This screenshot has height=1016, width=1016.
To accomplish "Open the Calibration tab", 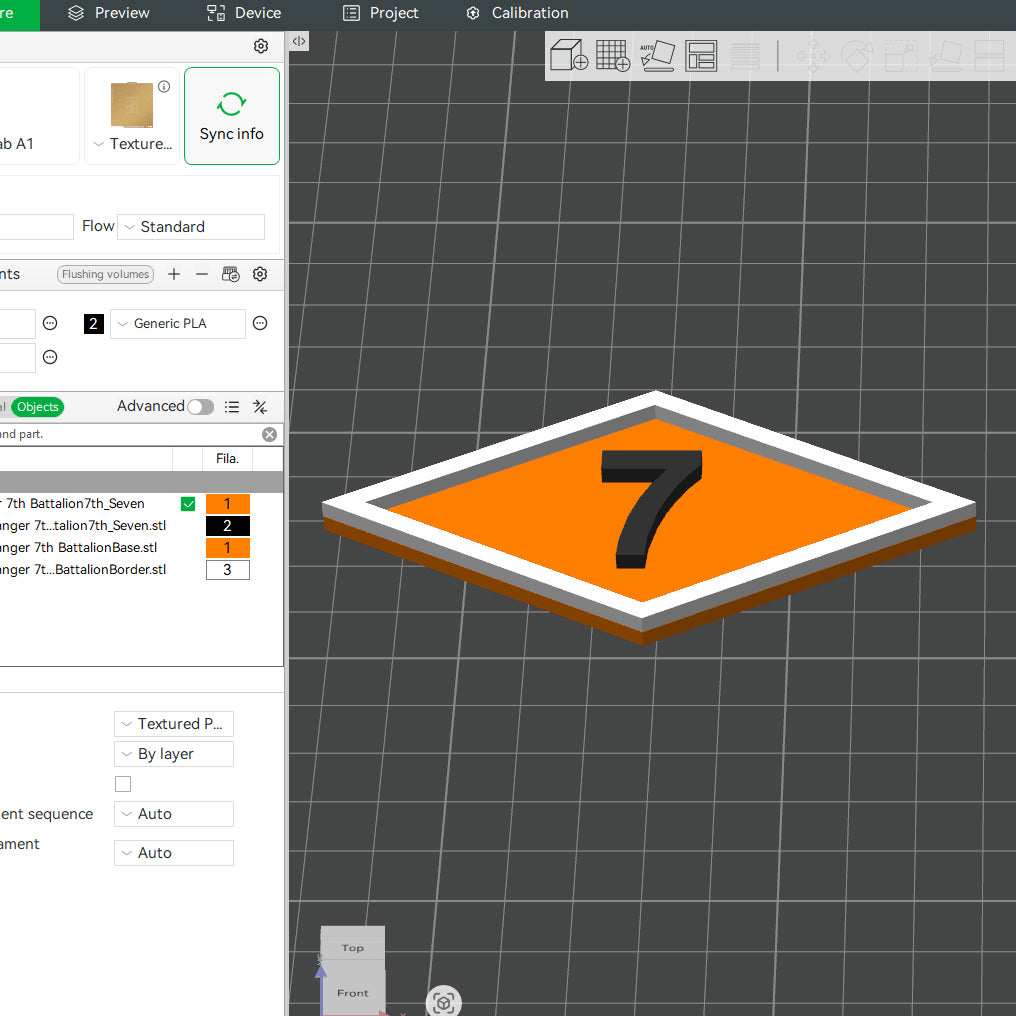I will (x=517, y=13).
